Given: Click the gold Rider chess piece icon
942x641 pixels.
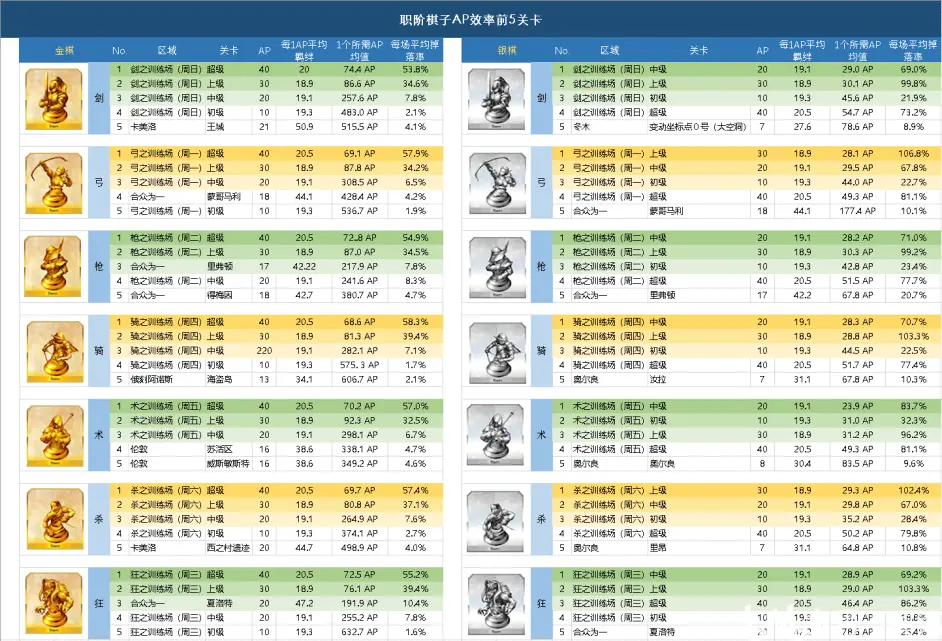Looking at the screenshot, I should coord(54,351).
